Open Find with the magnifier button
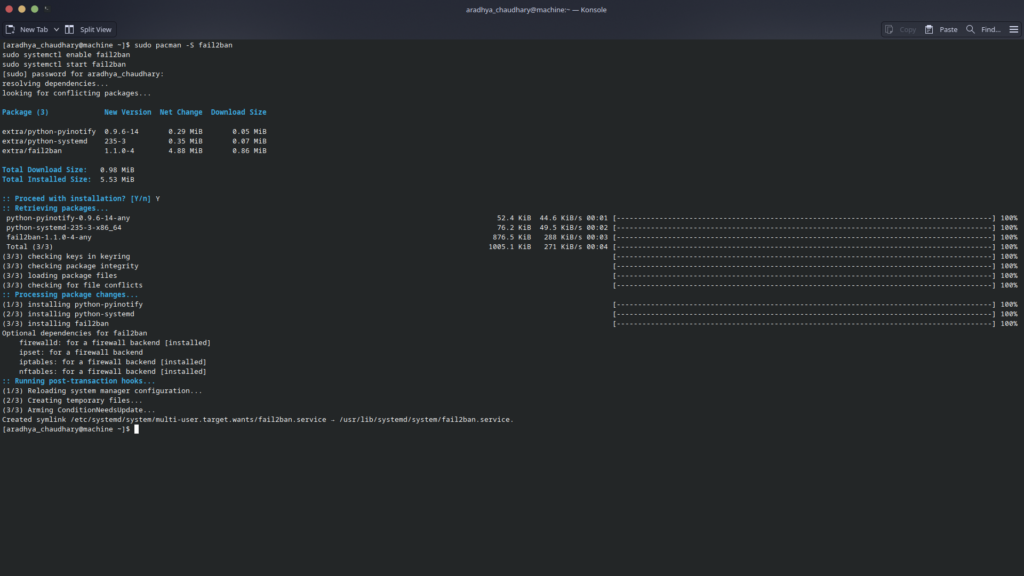The height and width of the screenshot is (576, 1024). [984, 29]
